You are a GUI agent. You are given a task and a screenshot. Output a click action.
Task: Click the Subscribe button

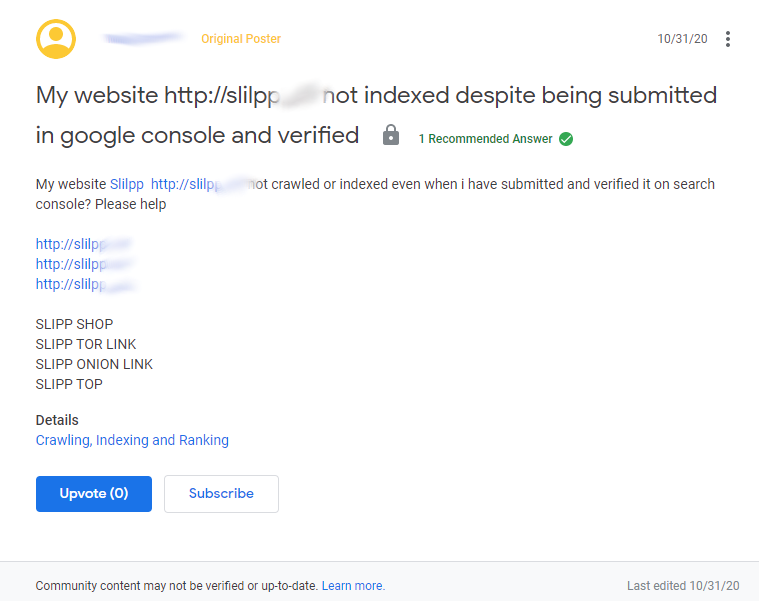(x=221, y=494)
